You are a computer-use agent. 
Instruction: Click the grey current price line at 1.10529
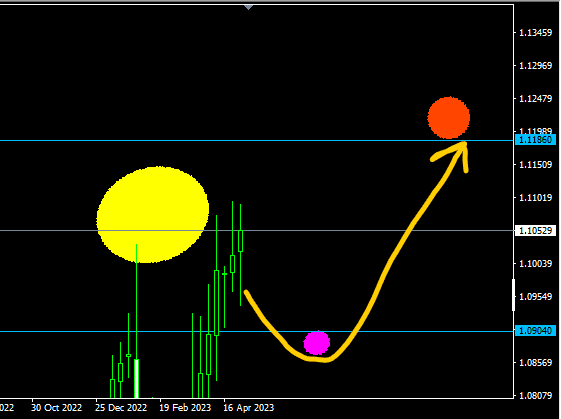coord(257,230)
